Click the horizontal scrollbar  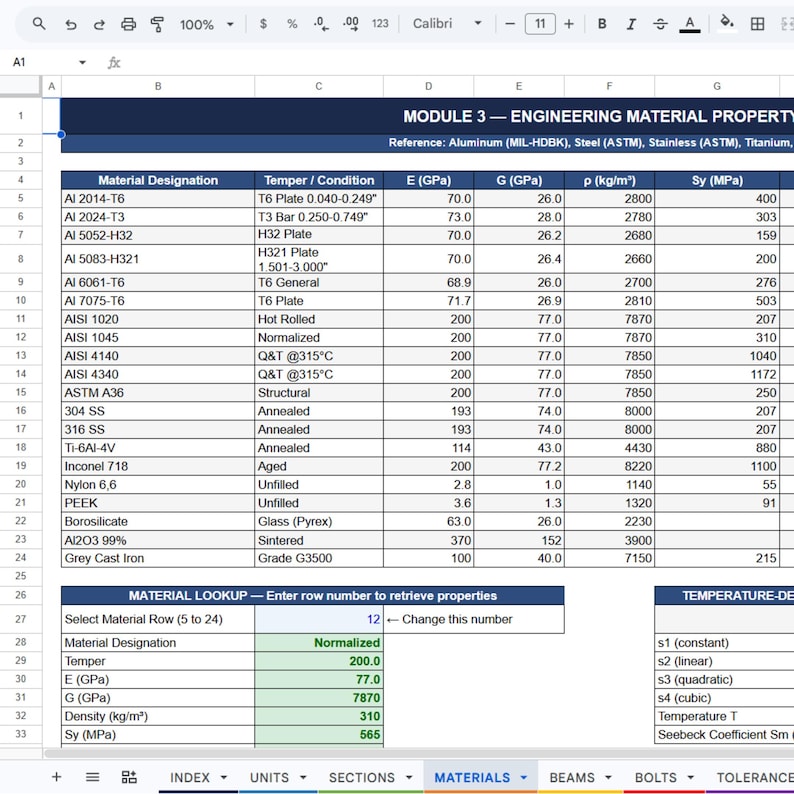419,753
